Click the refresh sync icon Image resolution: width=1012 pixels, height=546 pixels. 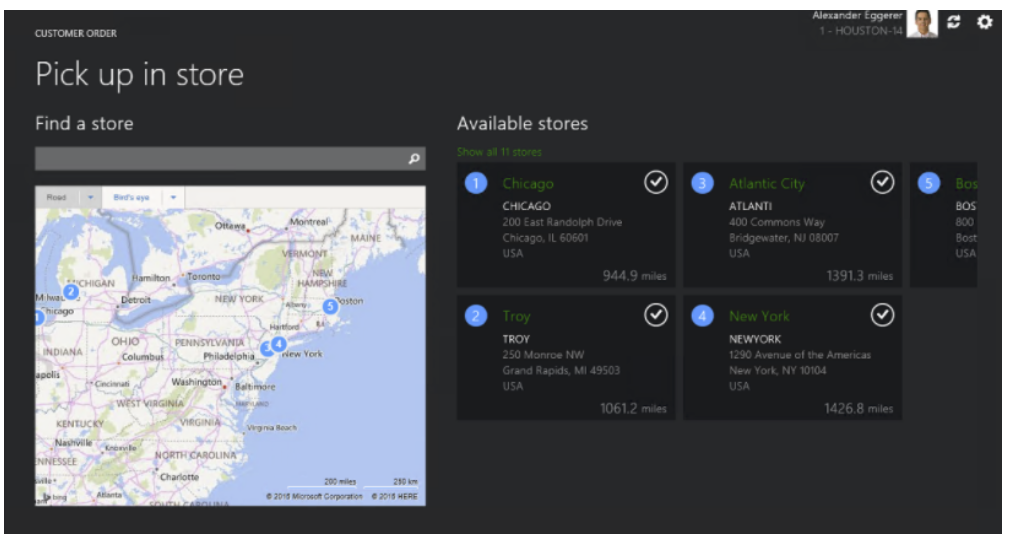[953, 23]
